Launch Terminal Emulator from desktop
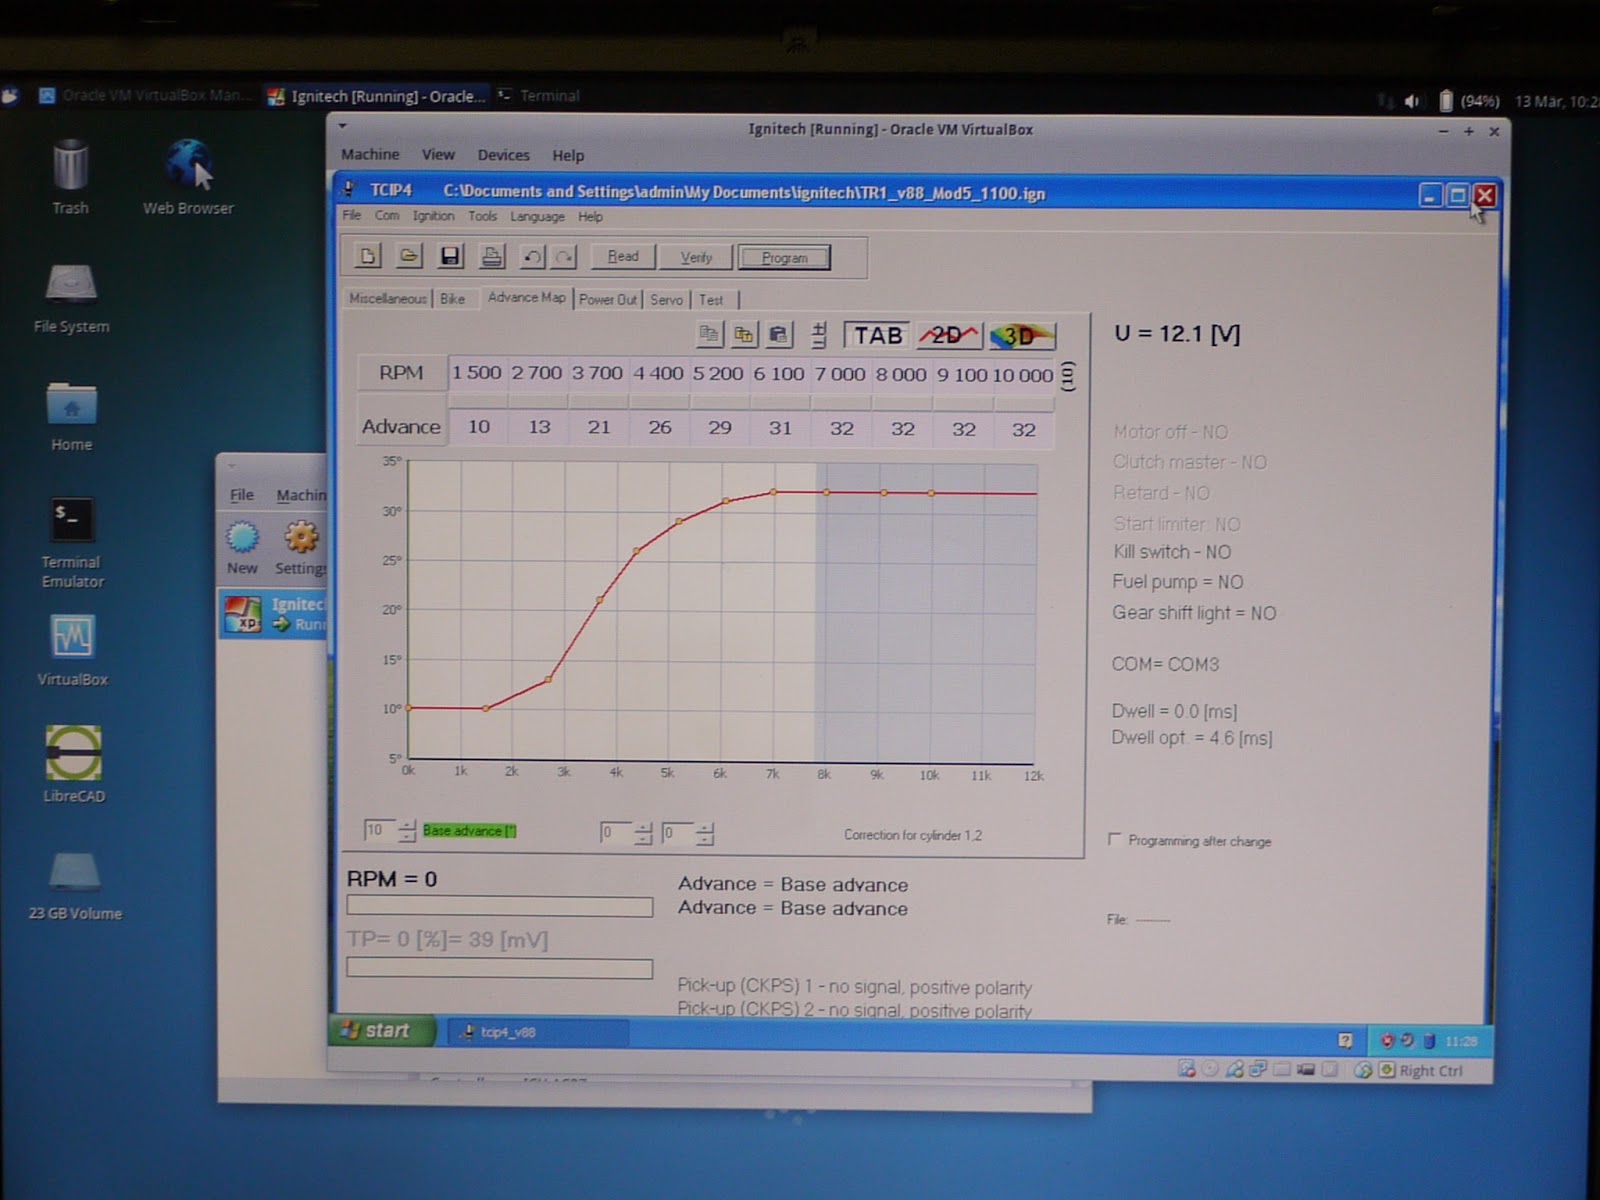Image resolution: width=1600 pixels, height=1200 pixels. pyautogui.click(x=72, y=543)
